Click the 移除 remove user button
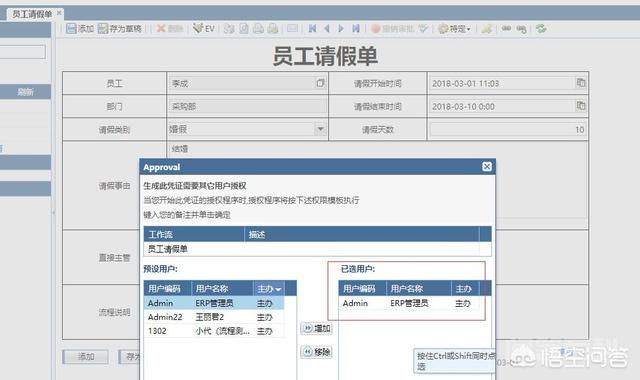 [x=317, y=351]
